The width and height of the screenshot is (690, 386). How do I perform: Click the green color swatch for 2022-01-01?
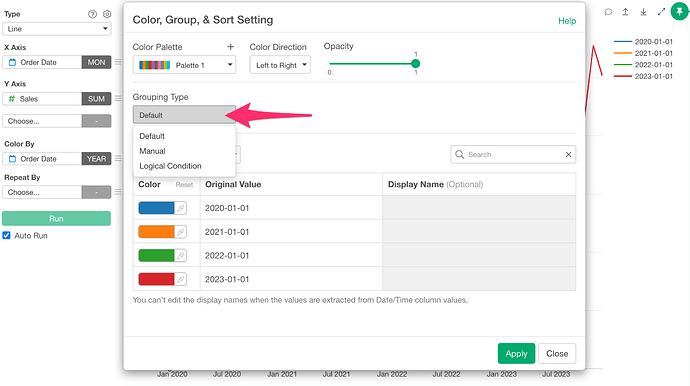coord(156,256)
